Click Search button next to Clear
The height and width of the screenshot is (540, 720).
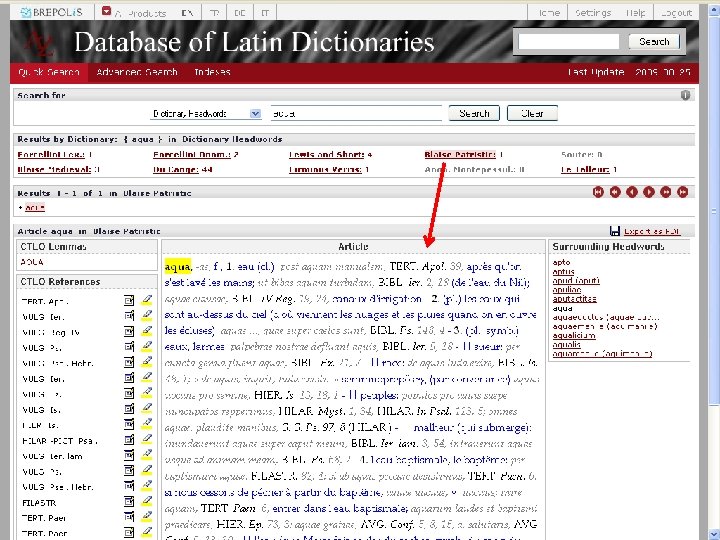(x=474, y=113)
